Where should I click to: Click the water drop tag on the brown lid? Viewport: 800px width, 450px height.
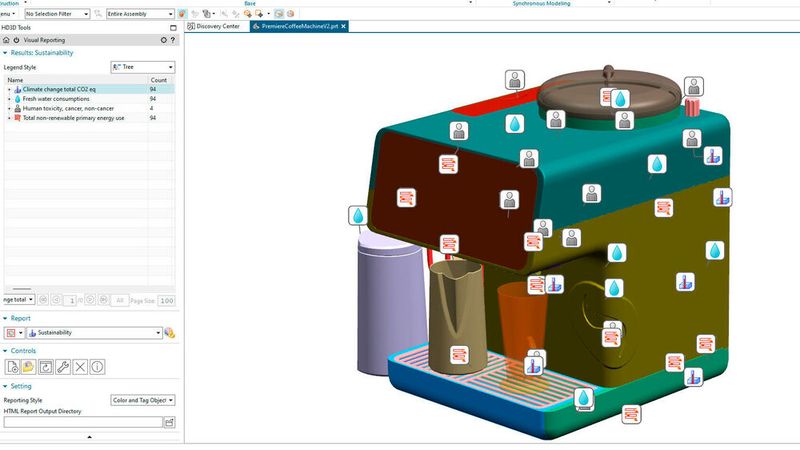coord(620,99)
